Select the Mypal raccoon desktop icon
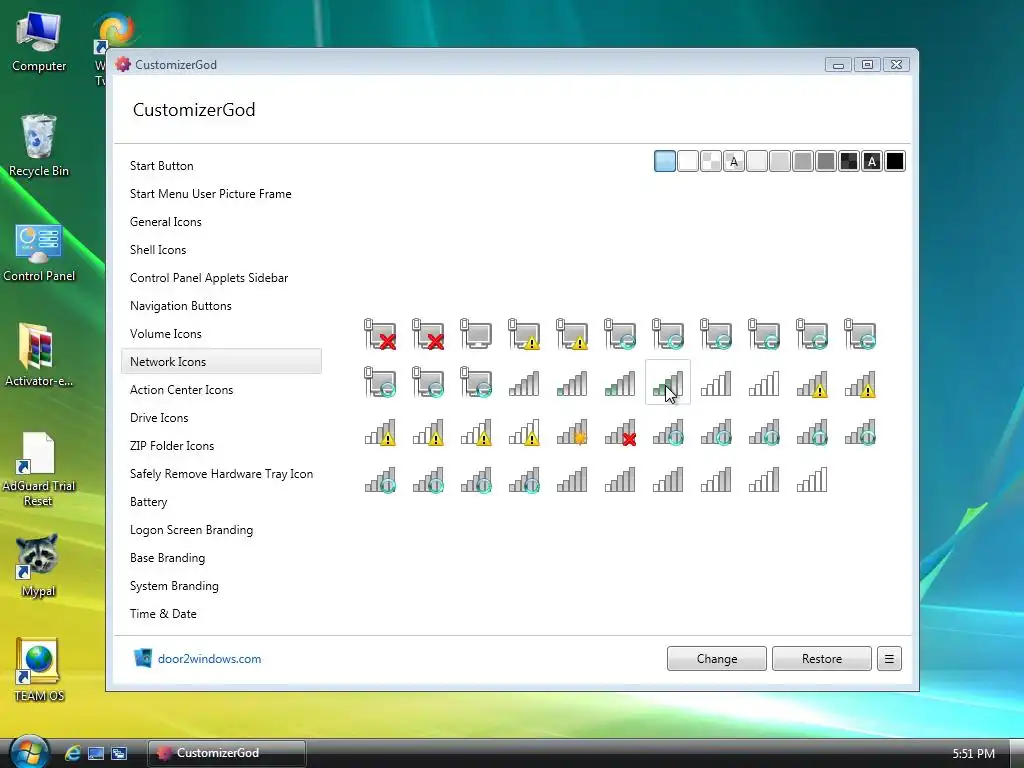Screen dimensions: 1024x768 [39, 566]
